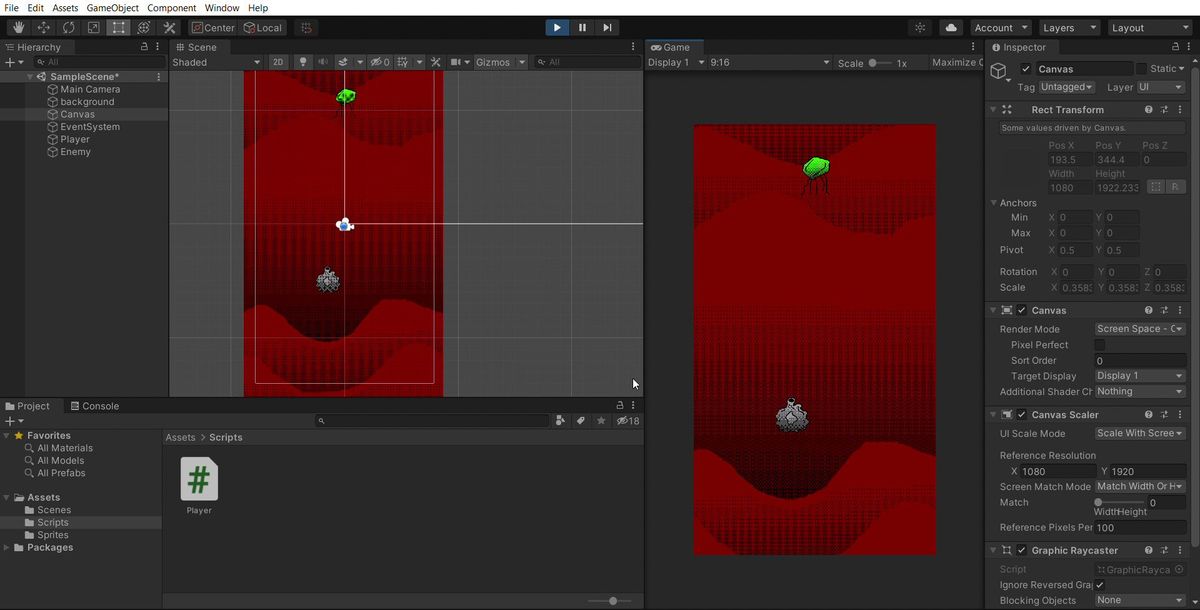This screenshot has width=1200, height=610.
Task: Toggle scene audio in the Scene view
Action: click(x=322, y=61)
